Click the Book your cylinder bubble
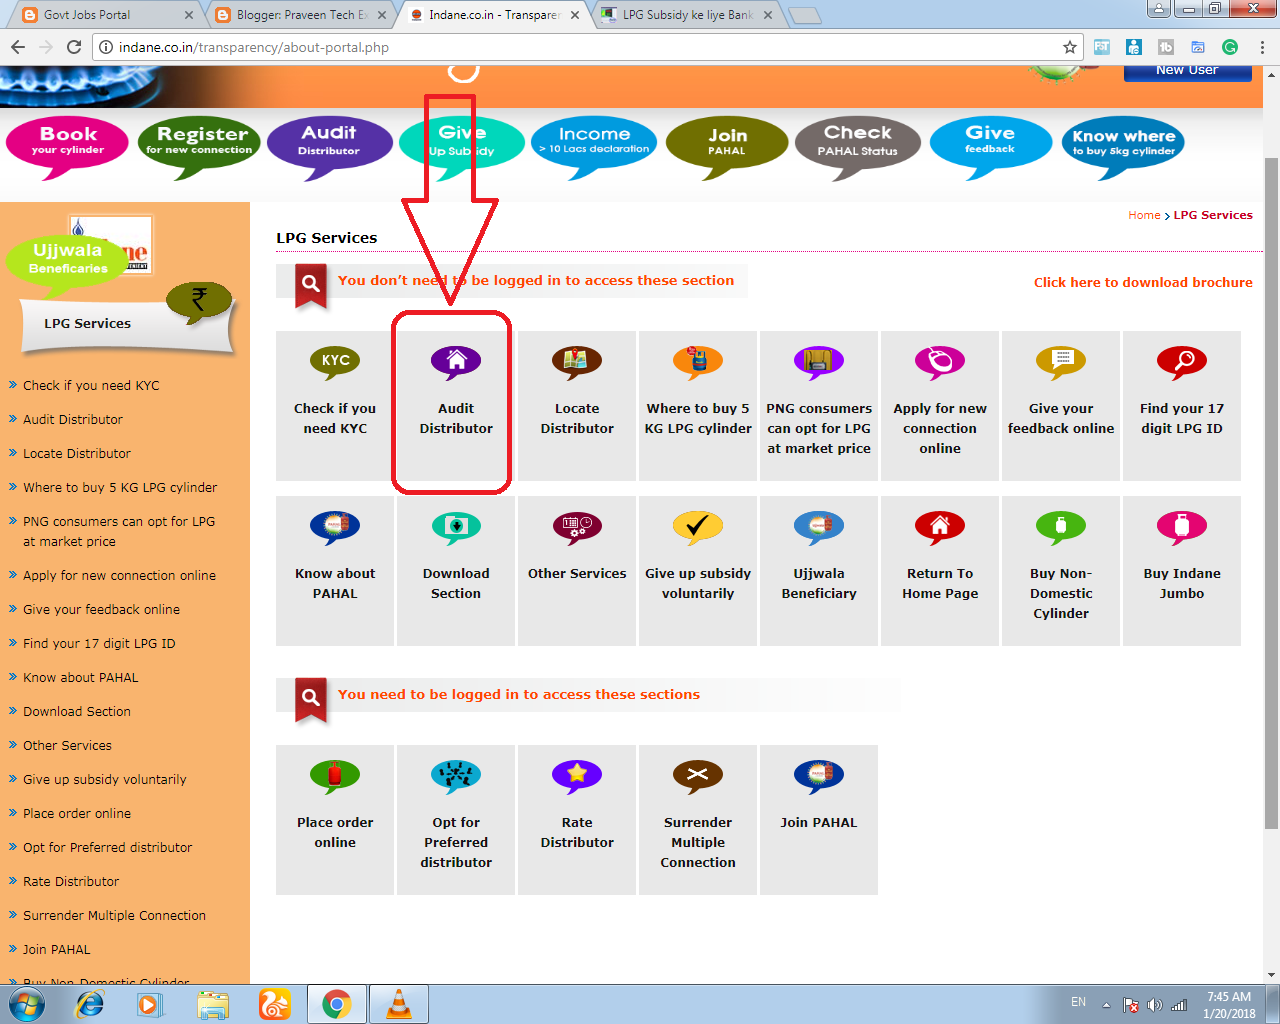The height and width of the screenshot is (1024, 1280). coord(68,145)
